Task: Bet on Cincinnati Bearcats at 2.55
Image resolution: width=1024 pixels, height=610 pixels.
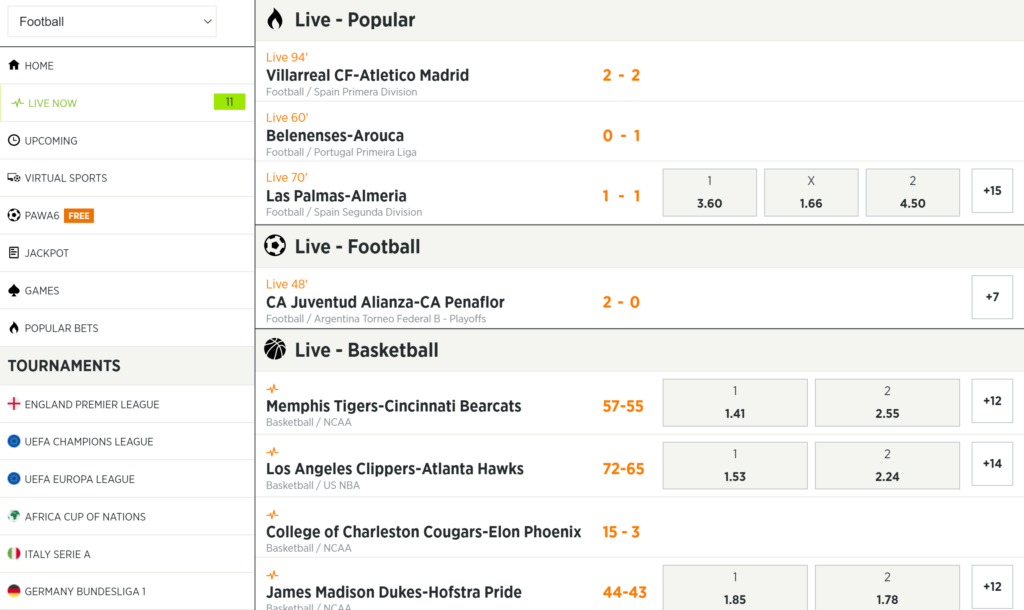Action: pyautogui.click(x=887, y=401)
